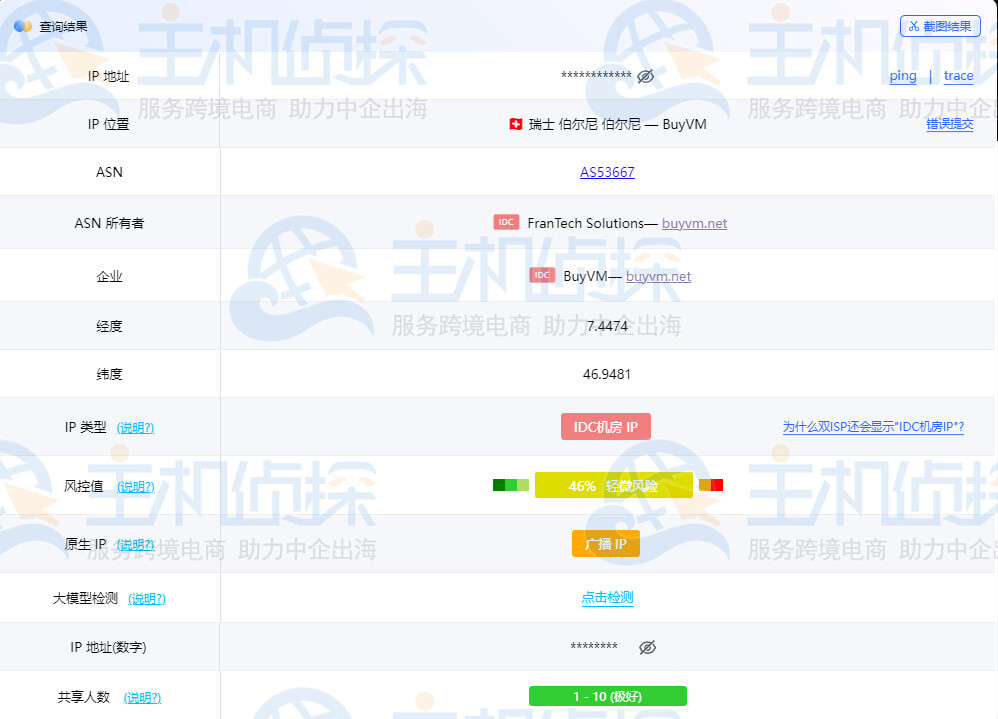Viewport: 998px width, 719px height.
Task: Click the IDC badge beside FranTech Solutions
Action: (506, 223)
